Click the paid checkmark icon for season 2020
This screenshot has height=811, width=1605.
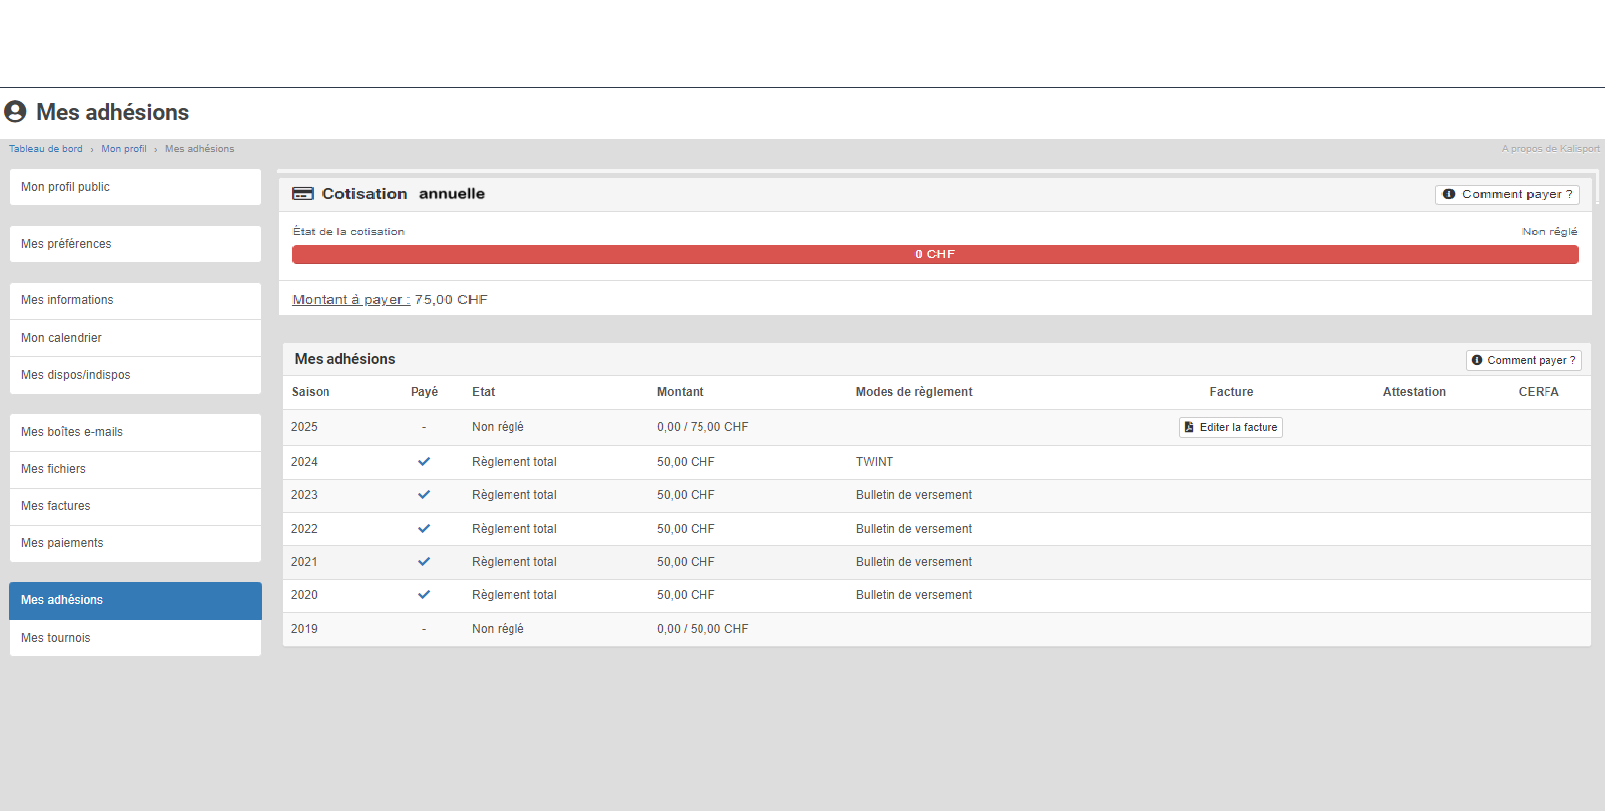(x=424, y=595)
